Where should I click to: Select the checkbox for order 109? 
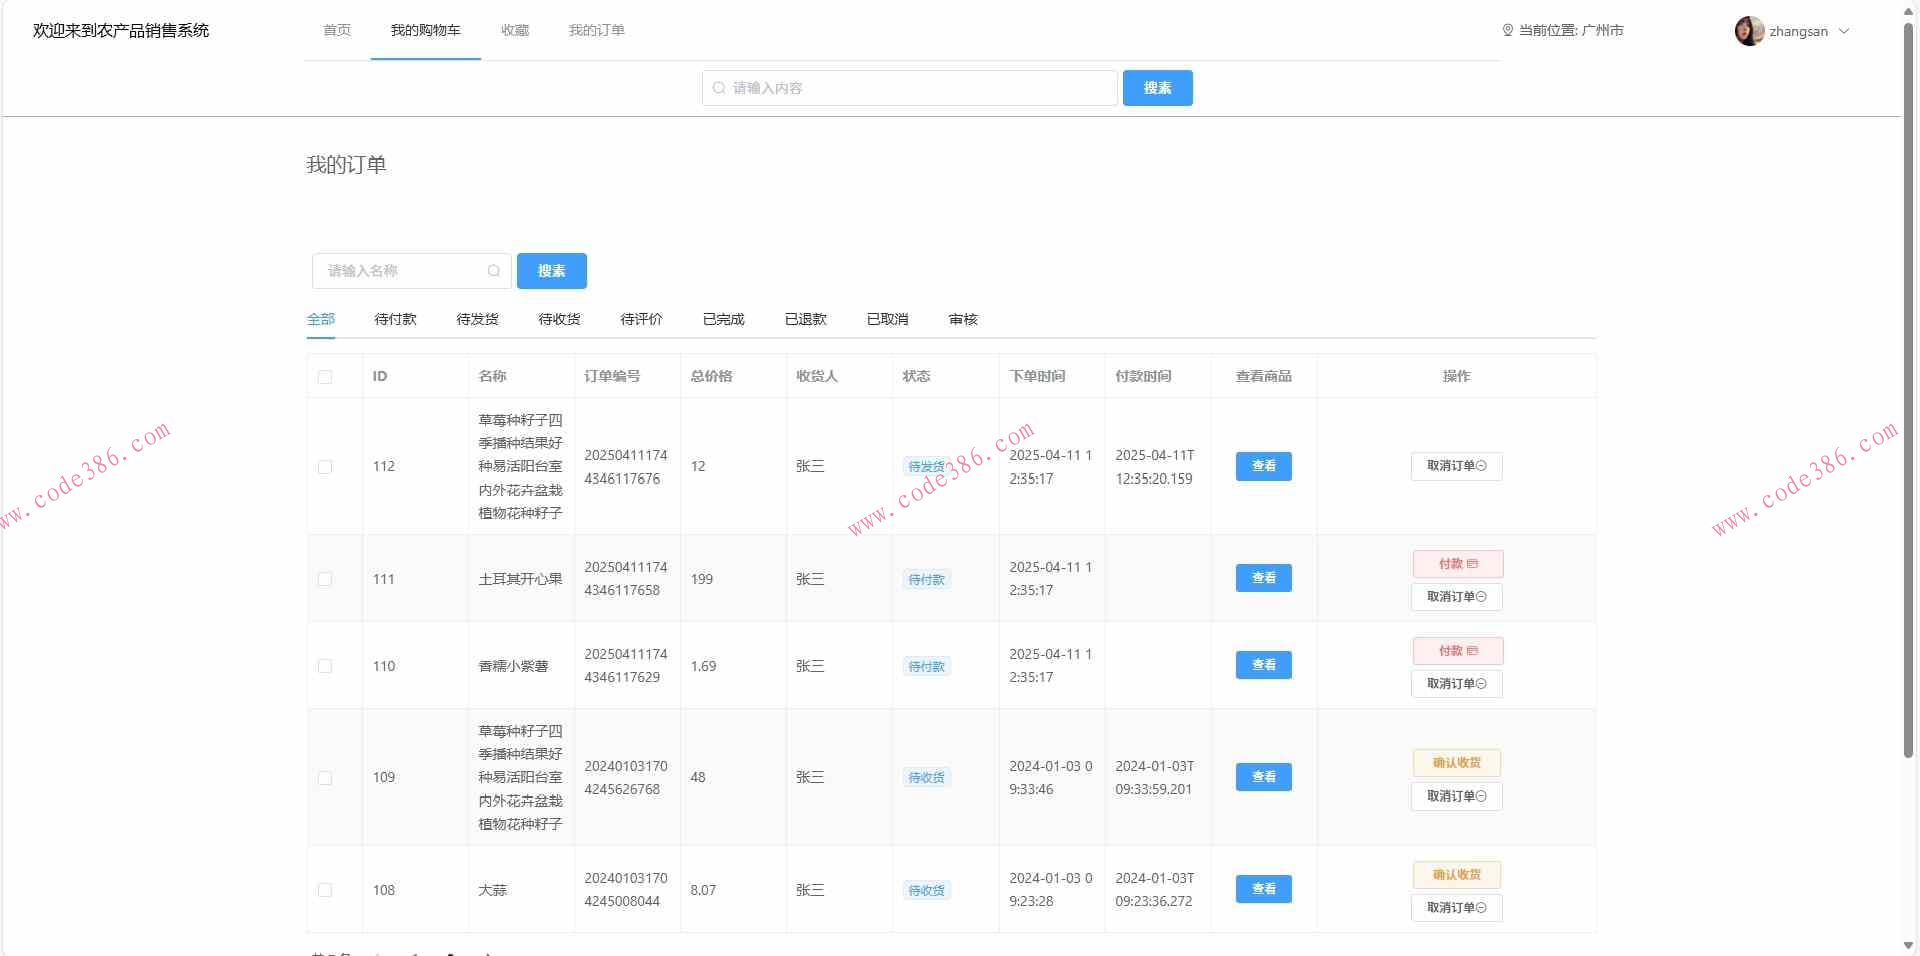tap(325, 778)
